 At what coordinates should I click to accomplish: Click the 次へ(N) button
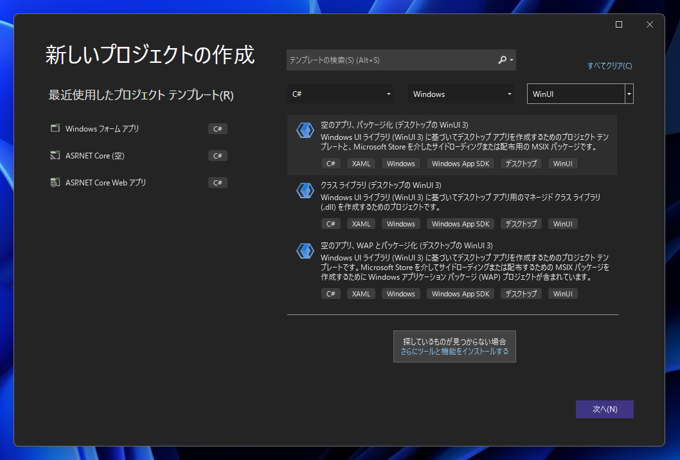click(x=605, y=409)
